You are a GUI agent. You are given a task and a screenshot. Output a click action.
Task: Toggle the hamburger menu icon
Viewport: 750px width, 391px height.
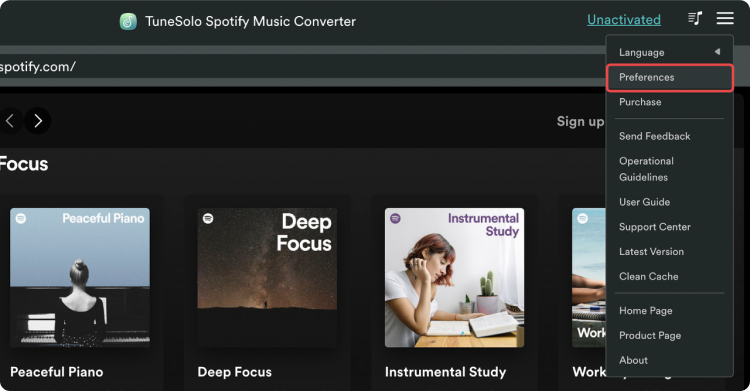(725, 19)
